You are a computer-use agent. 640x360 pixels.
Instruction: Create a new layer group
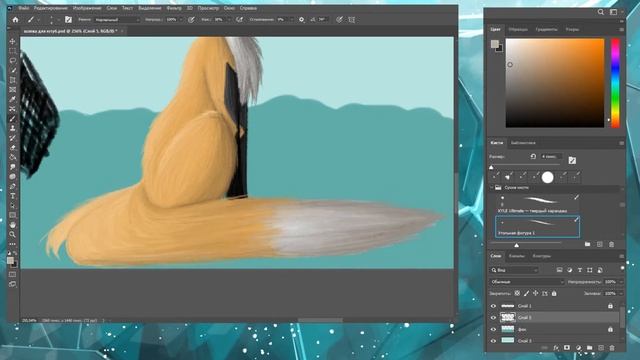589,348
